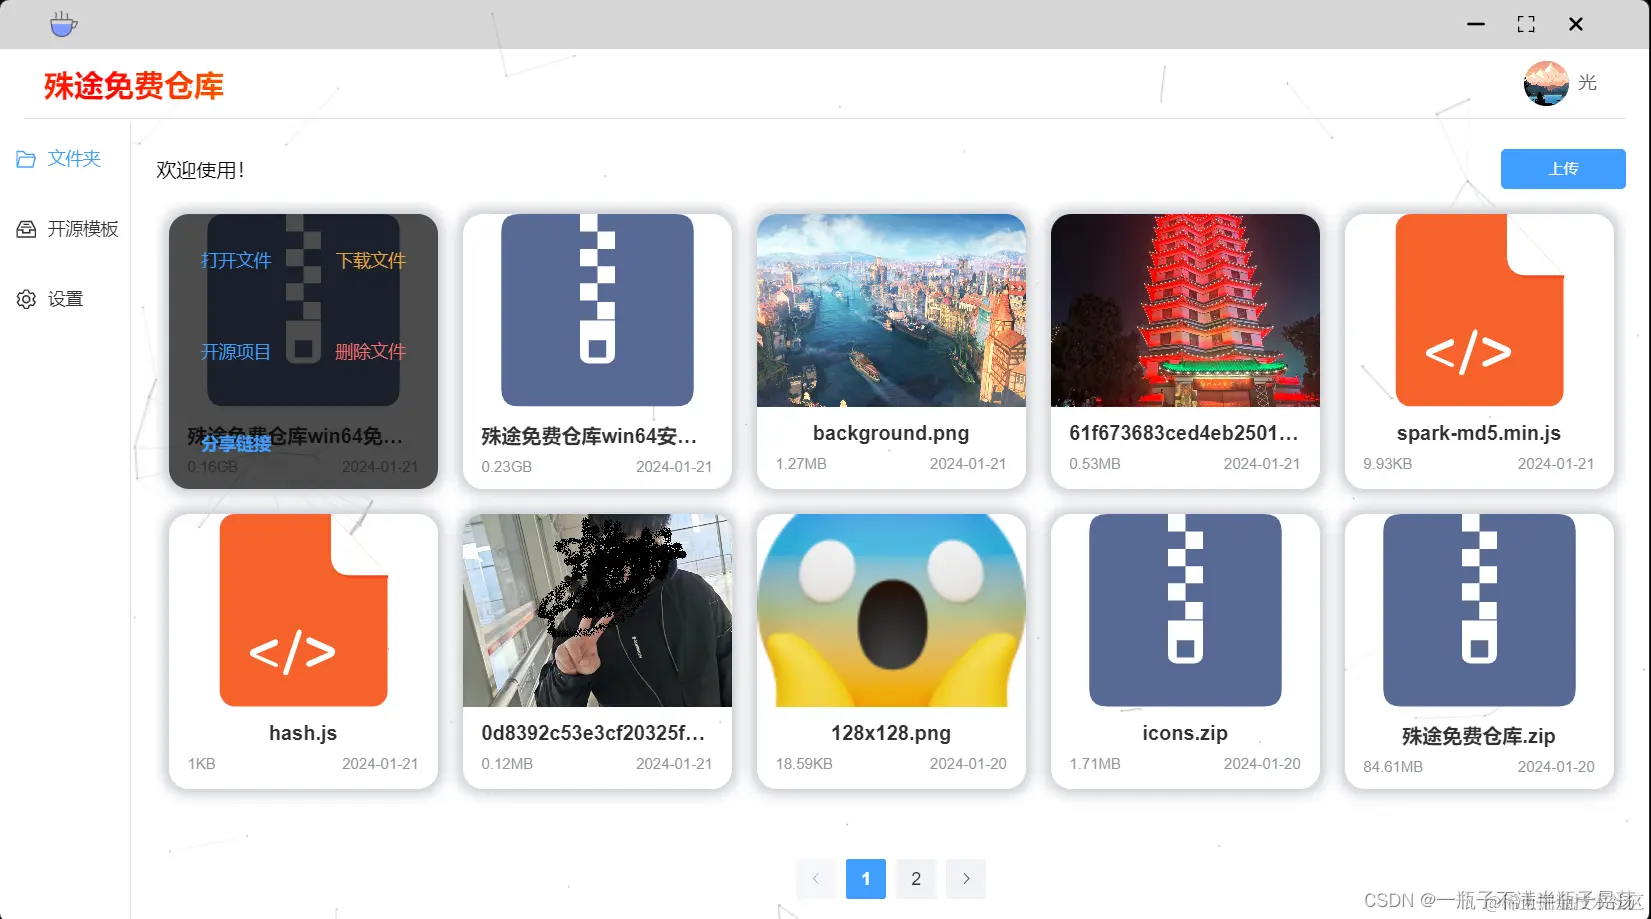Click file name 殊途免费仓库.zip

click(x=1479, y=736)
